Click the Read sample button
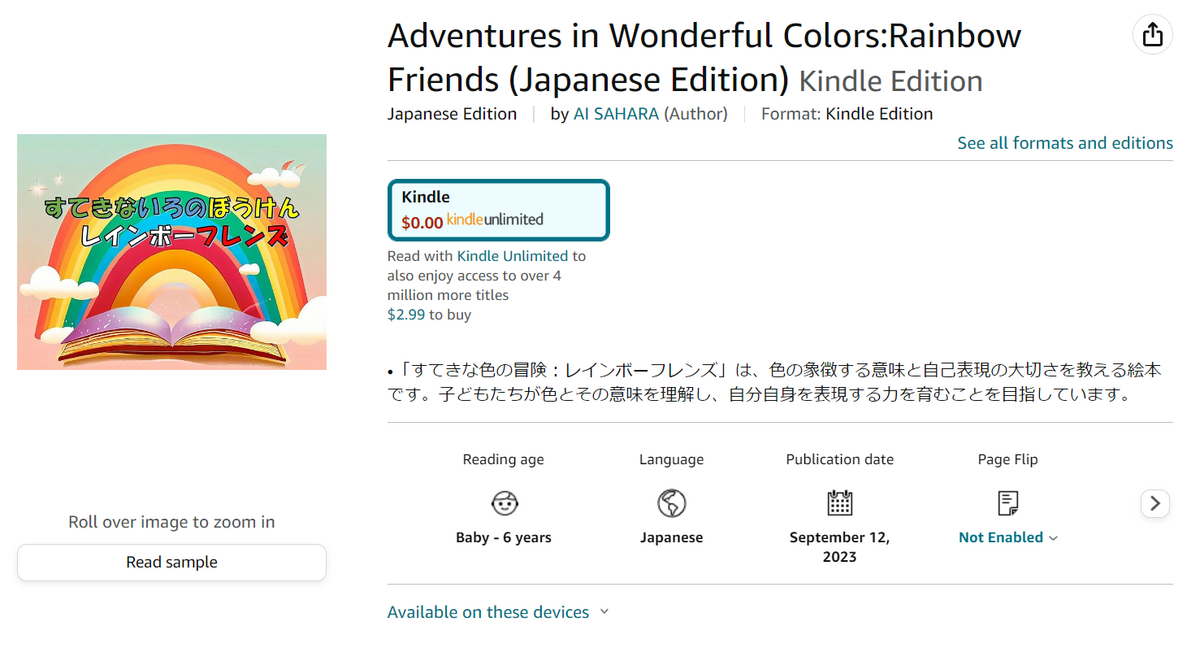The image size is (1200, 648). (172, 562)
